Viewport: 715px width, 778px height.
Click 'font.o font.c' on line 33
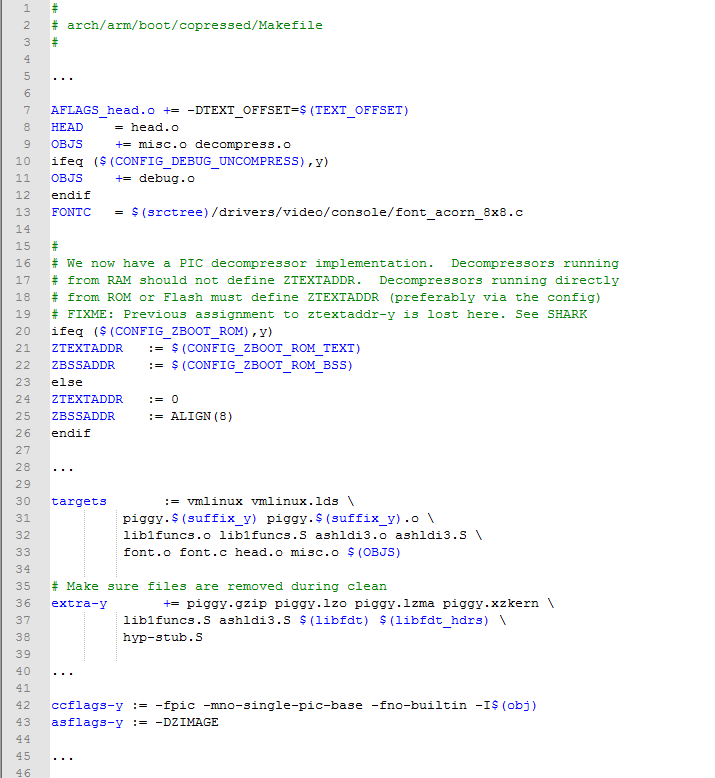tap(175, 552)
